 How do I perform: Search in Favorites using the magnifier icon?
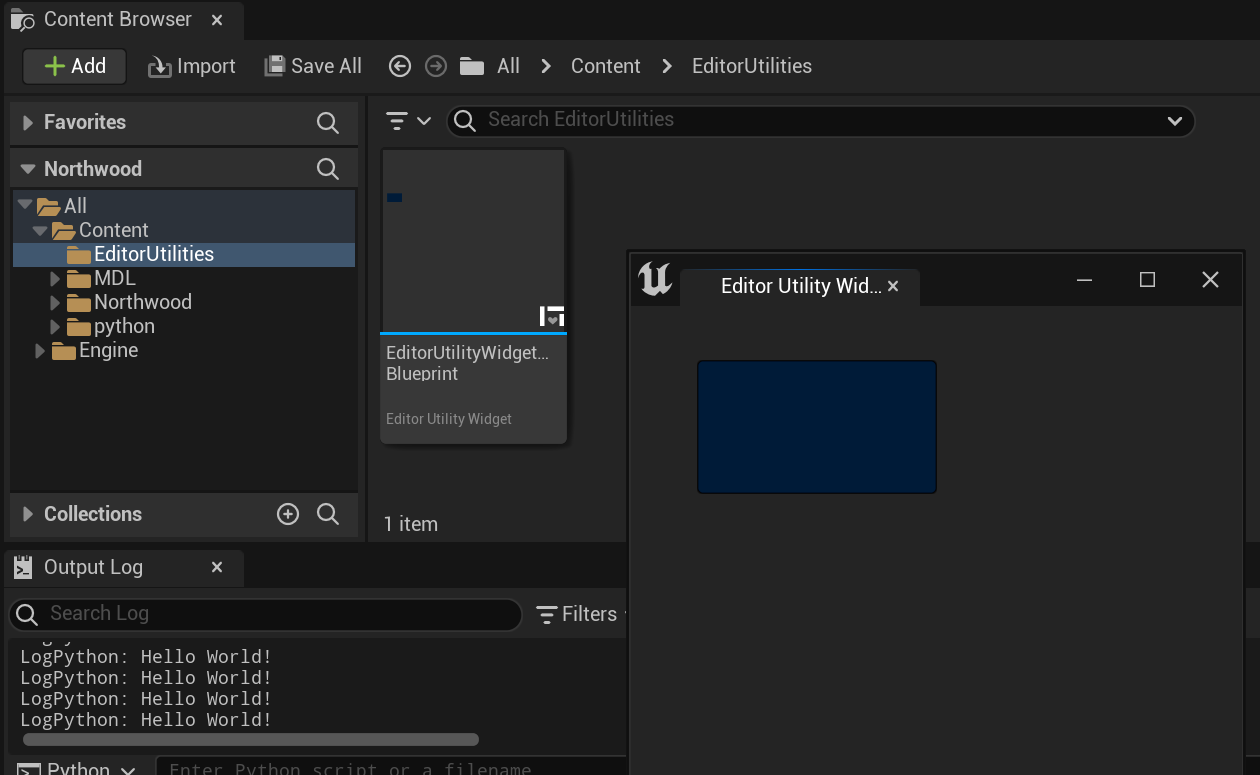[x=327, y=122]
